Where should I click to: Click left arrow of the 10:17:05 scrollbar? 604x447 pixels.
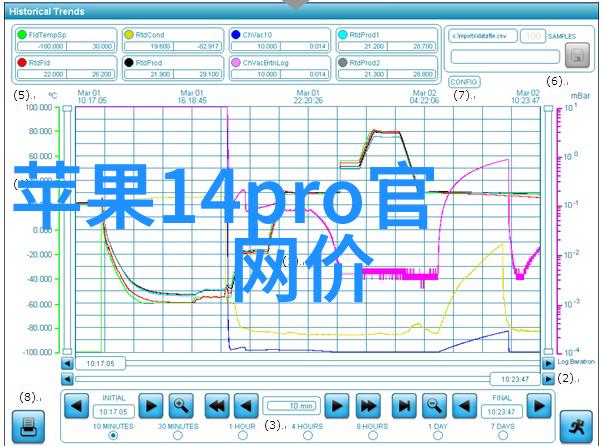(67, 363)
